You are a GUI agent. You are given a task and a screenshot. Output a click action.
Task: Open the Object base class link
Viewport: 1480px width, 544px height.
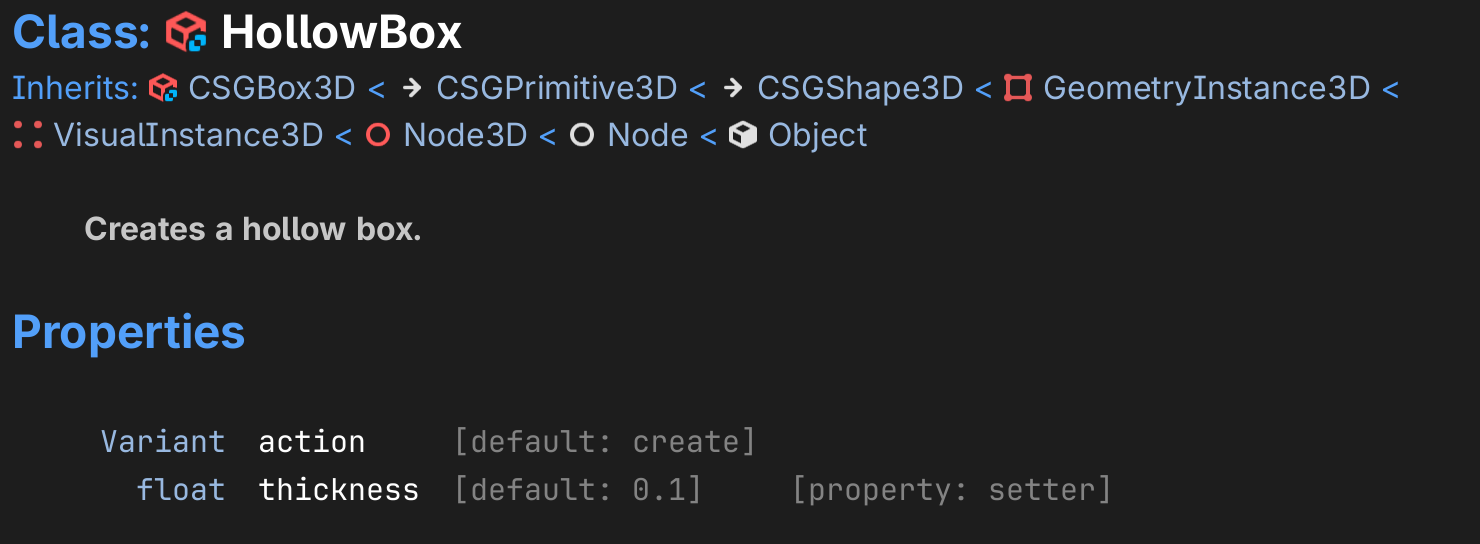click(x=818, y=136)
